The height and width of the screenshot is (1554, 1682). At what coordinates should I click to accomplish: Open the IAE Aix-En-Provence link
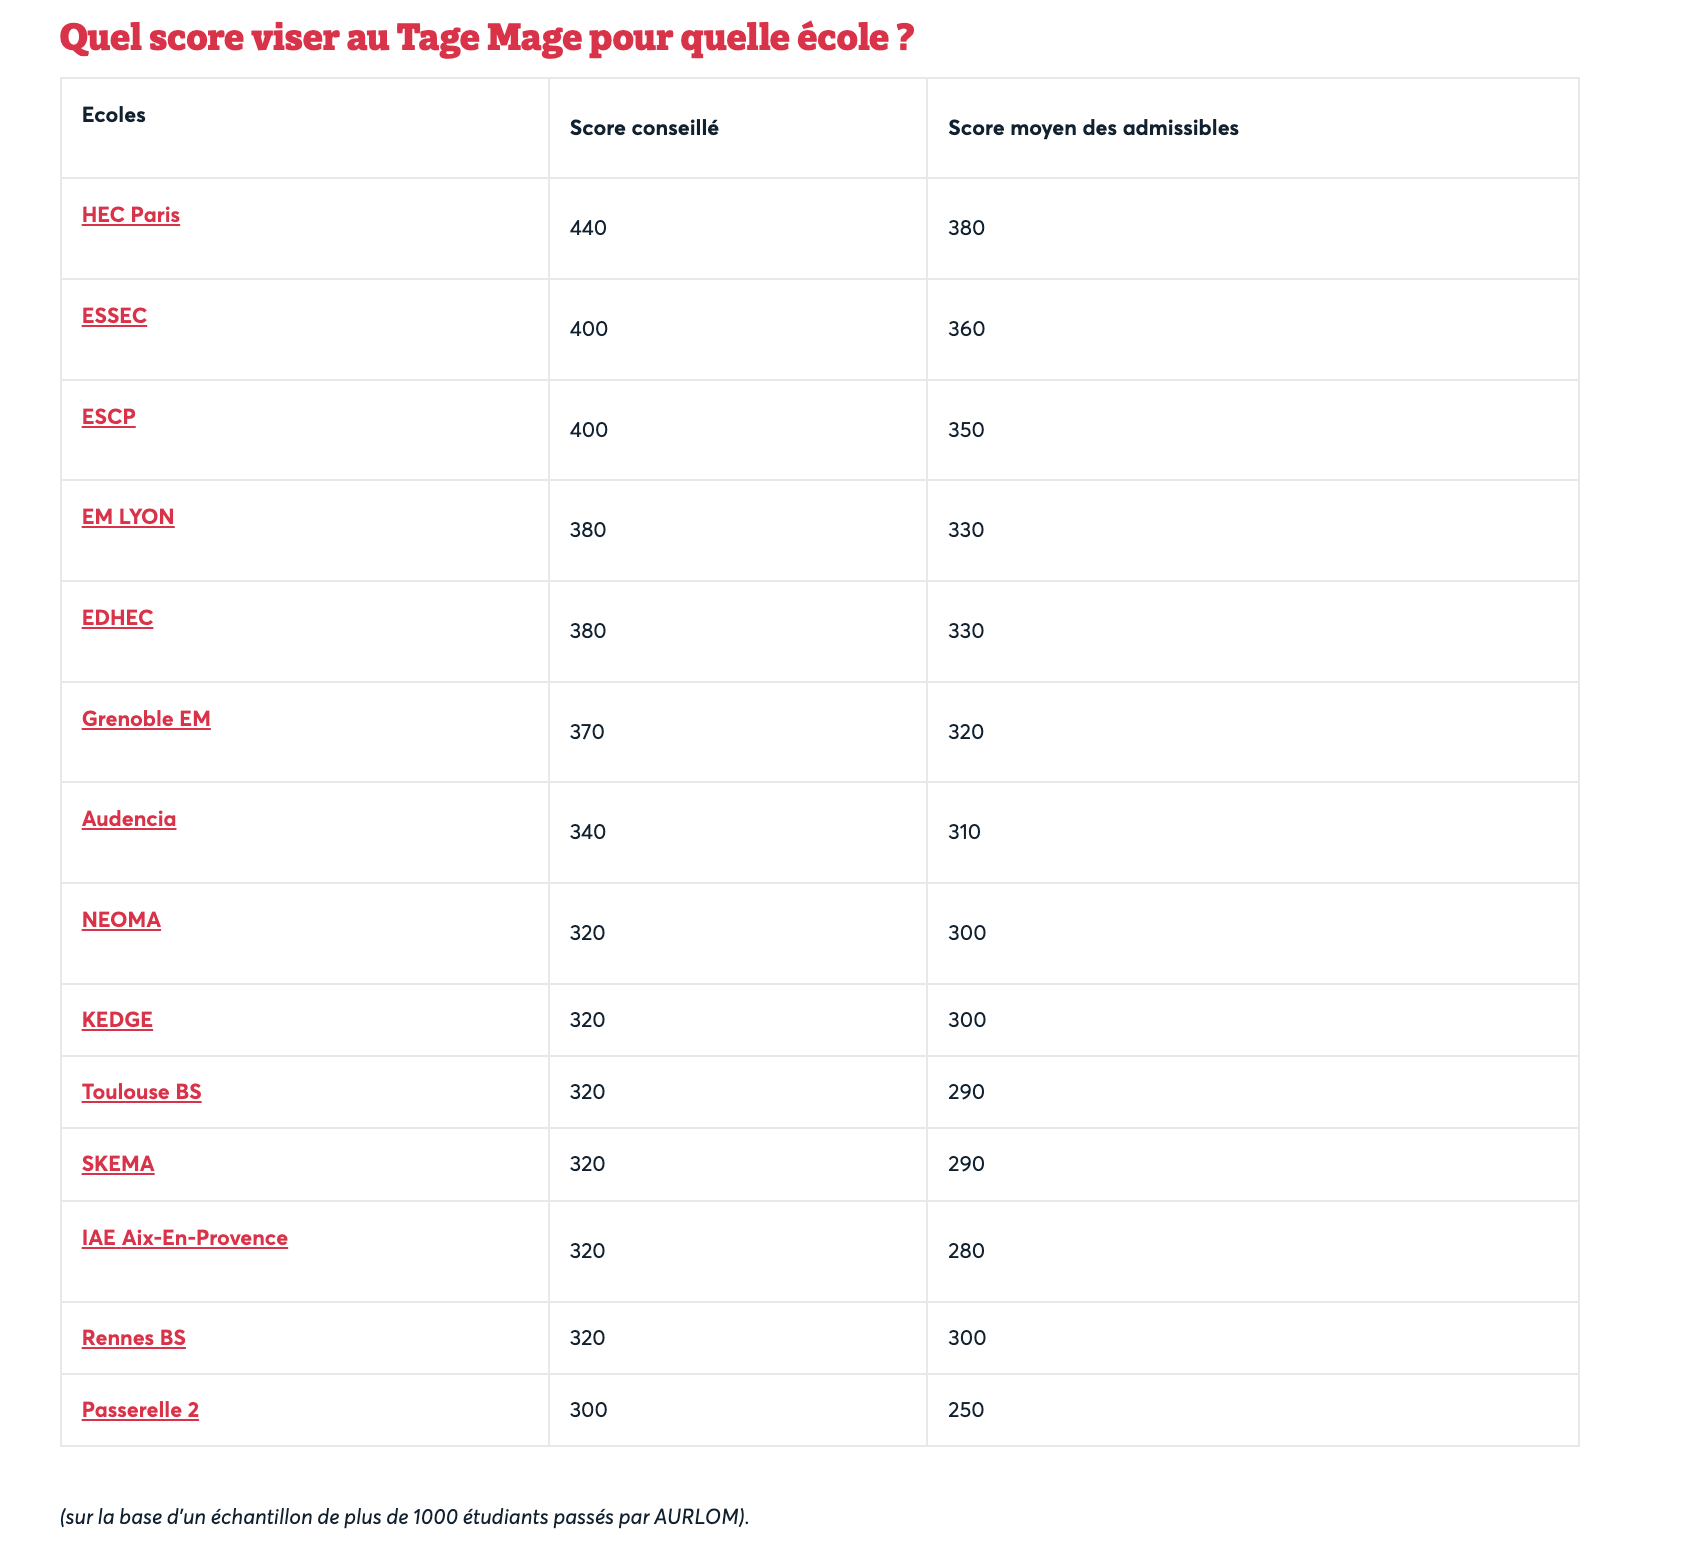click(185, 1238)
